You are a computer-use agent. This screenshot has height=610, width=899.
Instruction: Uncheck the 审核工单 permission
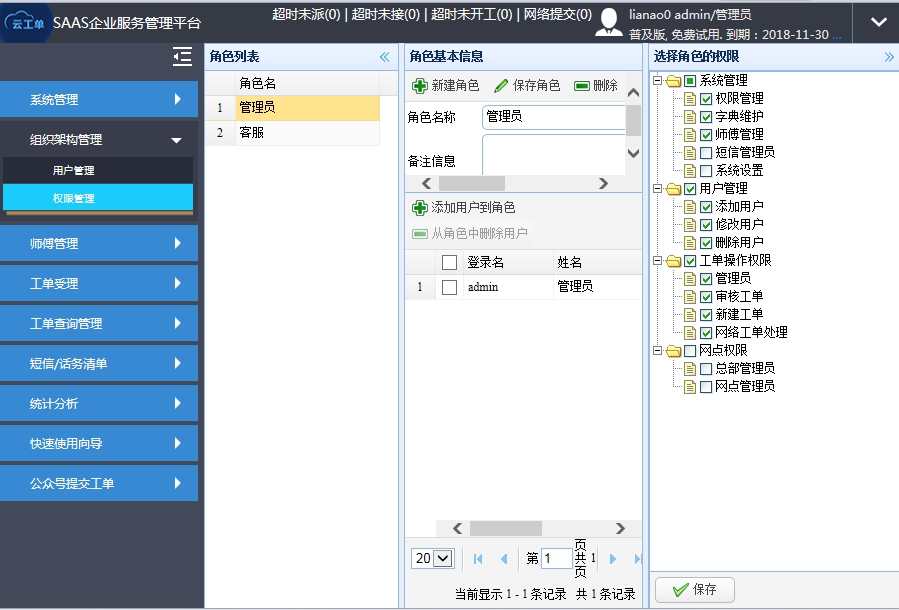click(706, 297)
